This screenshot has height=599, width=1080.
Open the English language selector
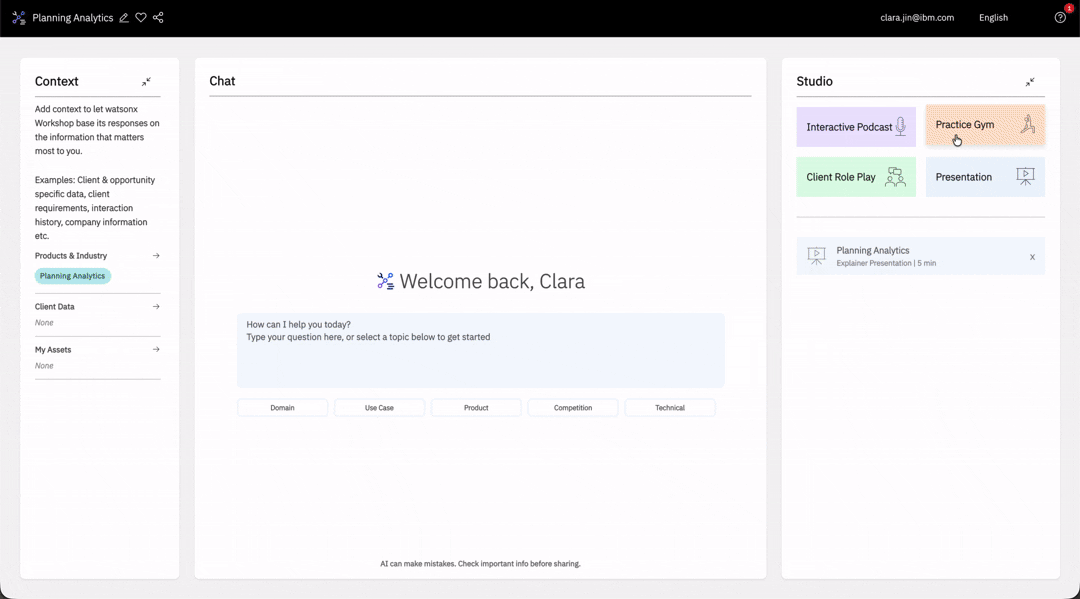[x=993, y=18]
